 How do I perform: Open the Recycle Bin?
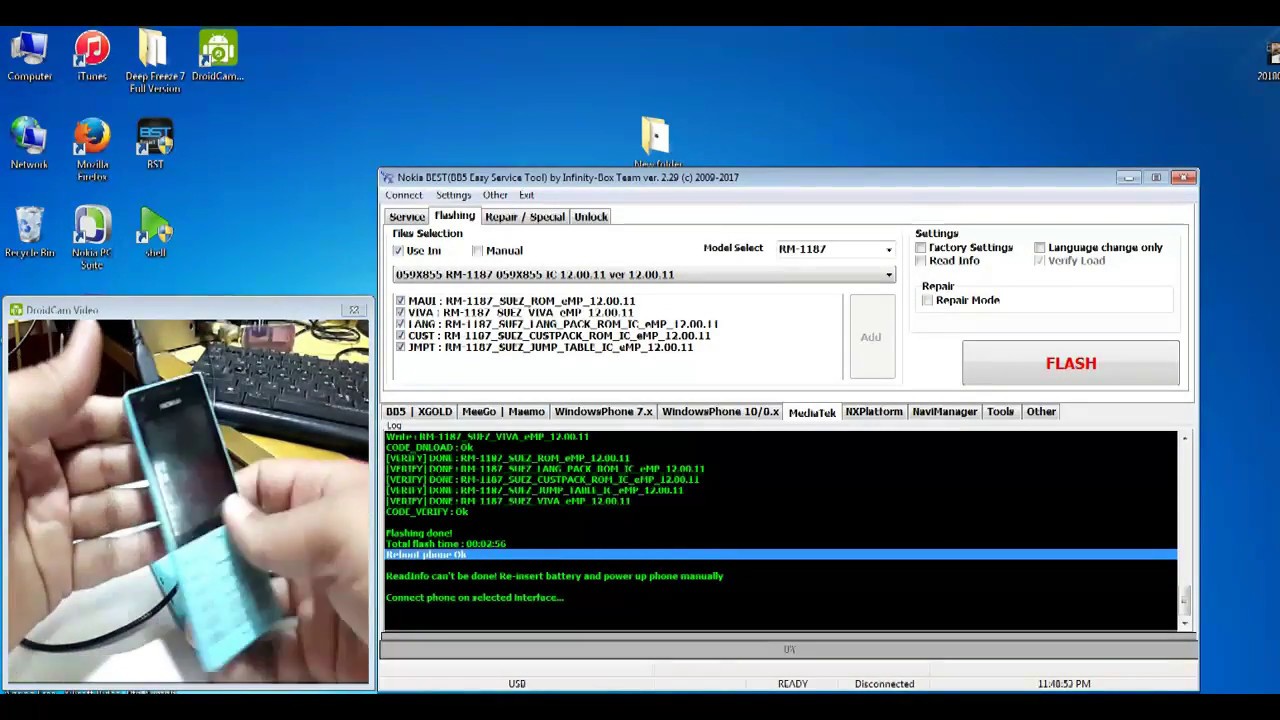click(29, 232)
